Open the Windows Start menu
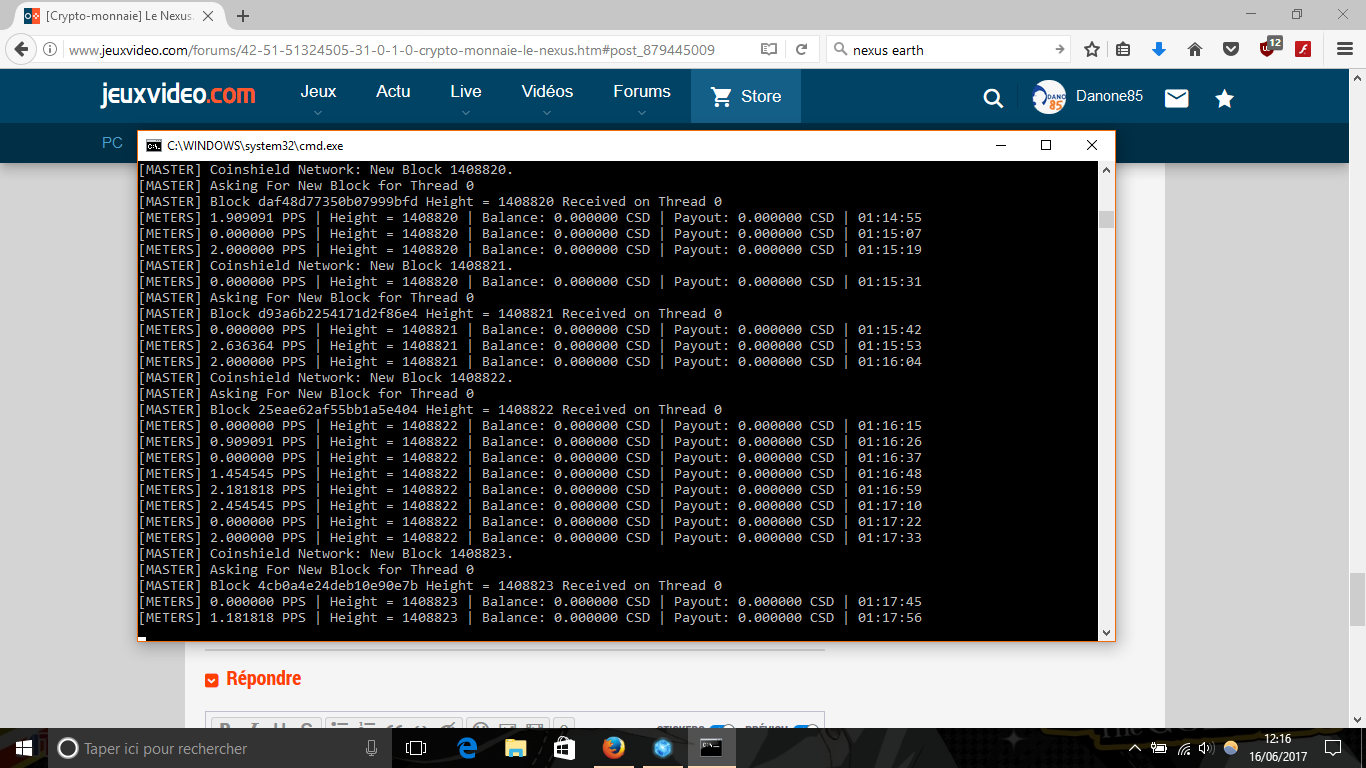Image resolution: width=1366 pixels, height=768 pixels. pyautogui.click(x=24, y=748)
